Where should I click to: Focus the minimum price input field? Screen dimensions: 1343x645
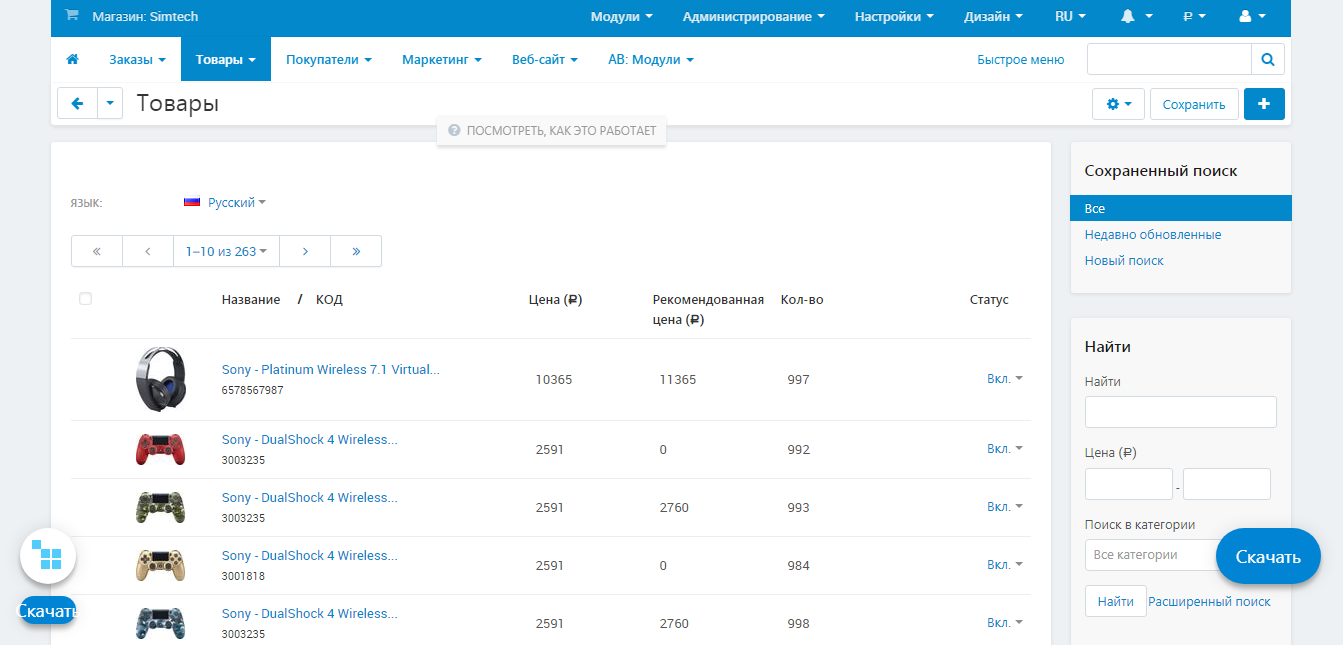[1129, 484]
